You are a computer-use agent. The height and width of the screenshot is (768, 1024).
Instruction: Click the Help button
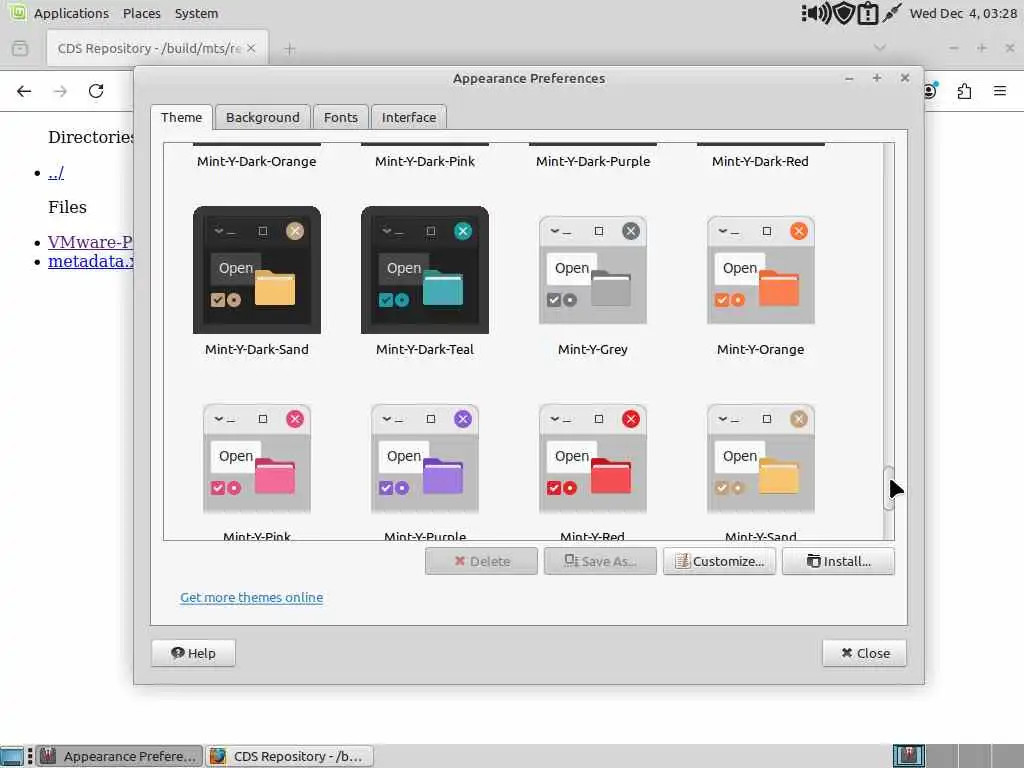193,653
